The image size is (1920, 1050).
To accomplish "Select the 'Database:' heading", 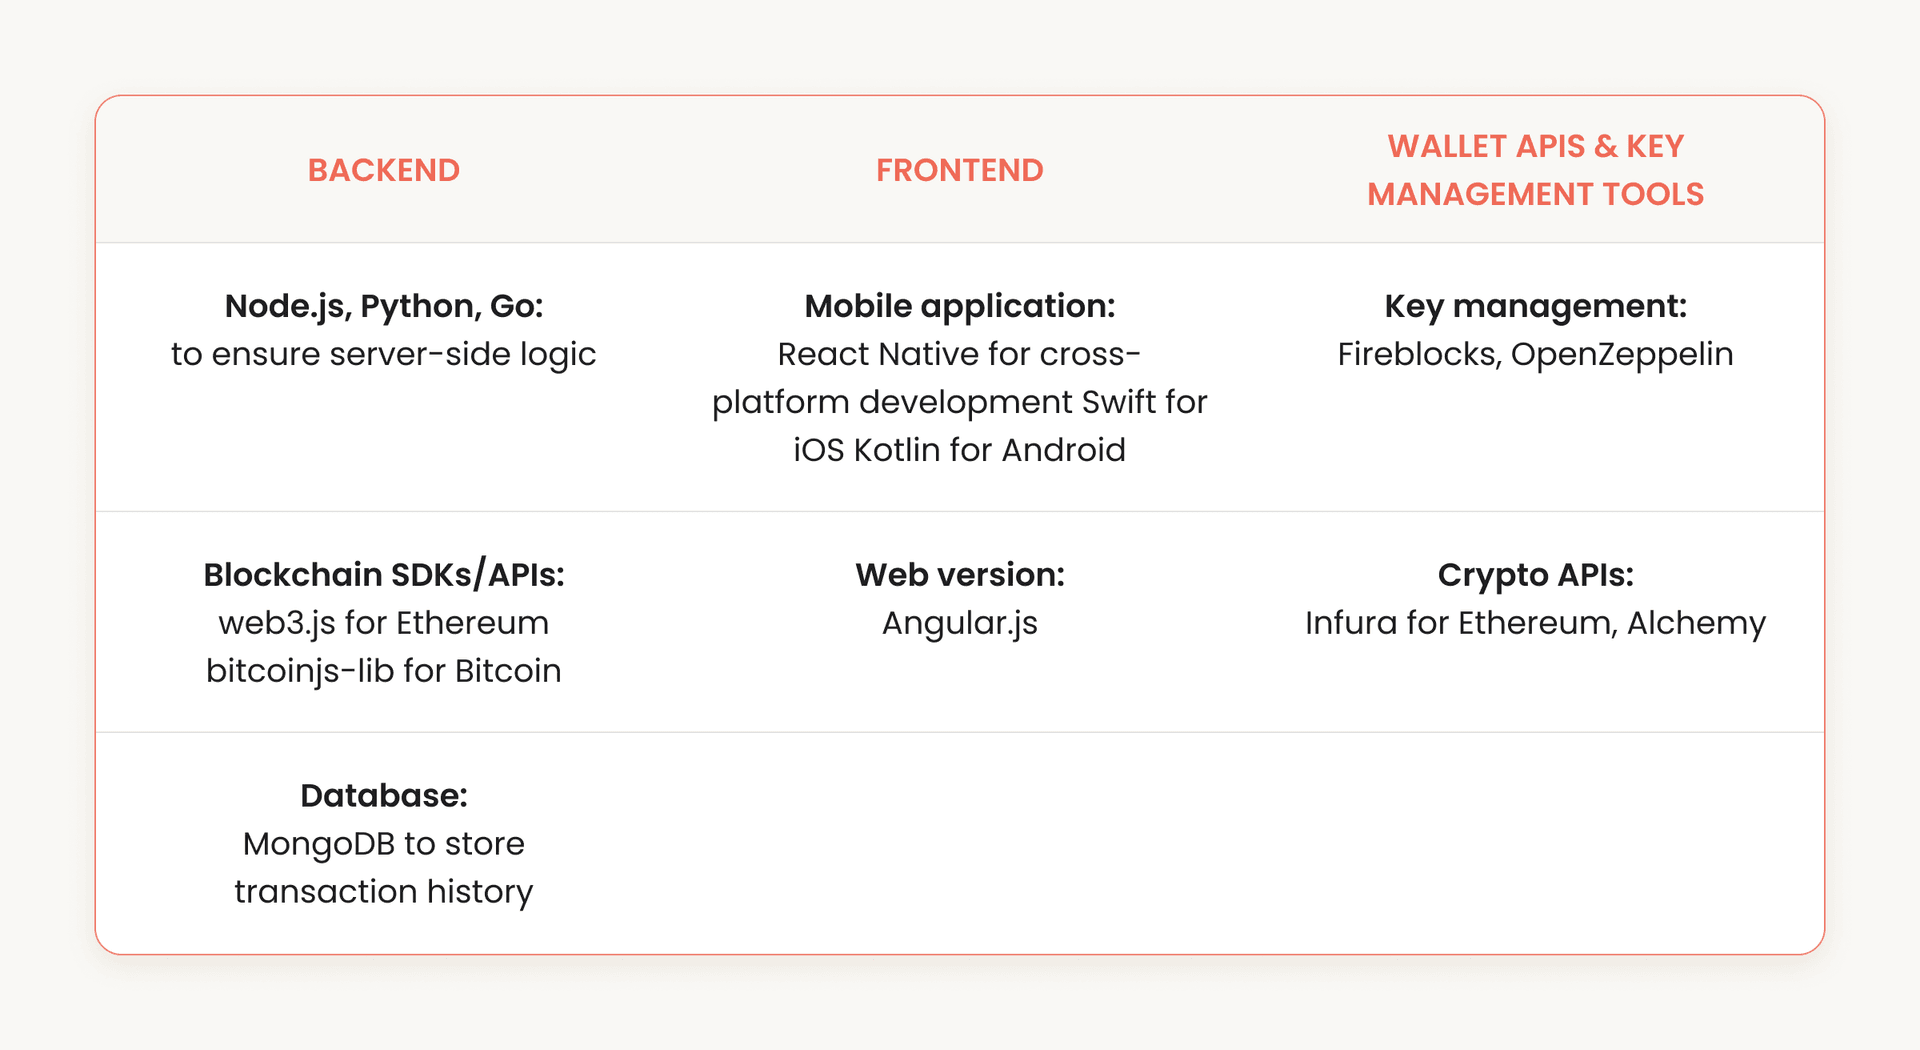I will pos(383,796).
